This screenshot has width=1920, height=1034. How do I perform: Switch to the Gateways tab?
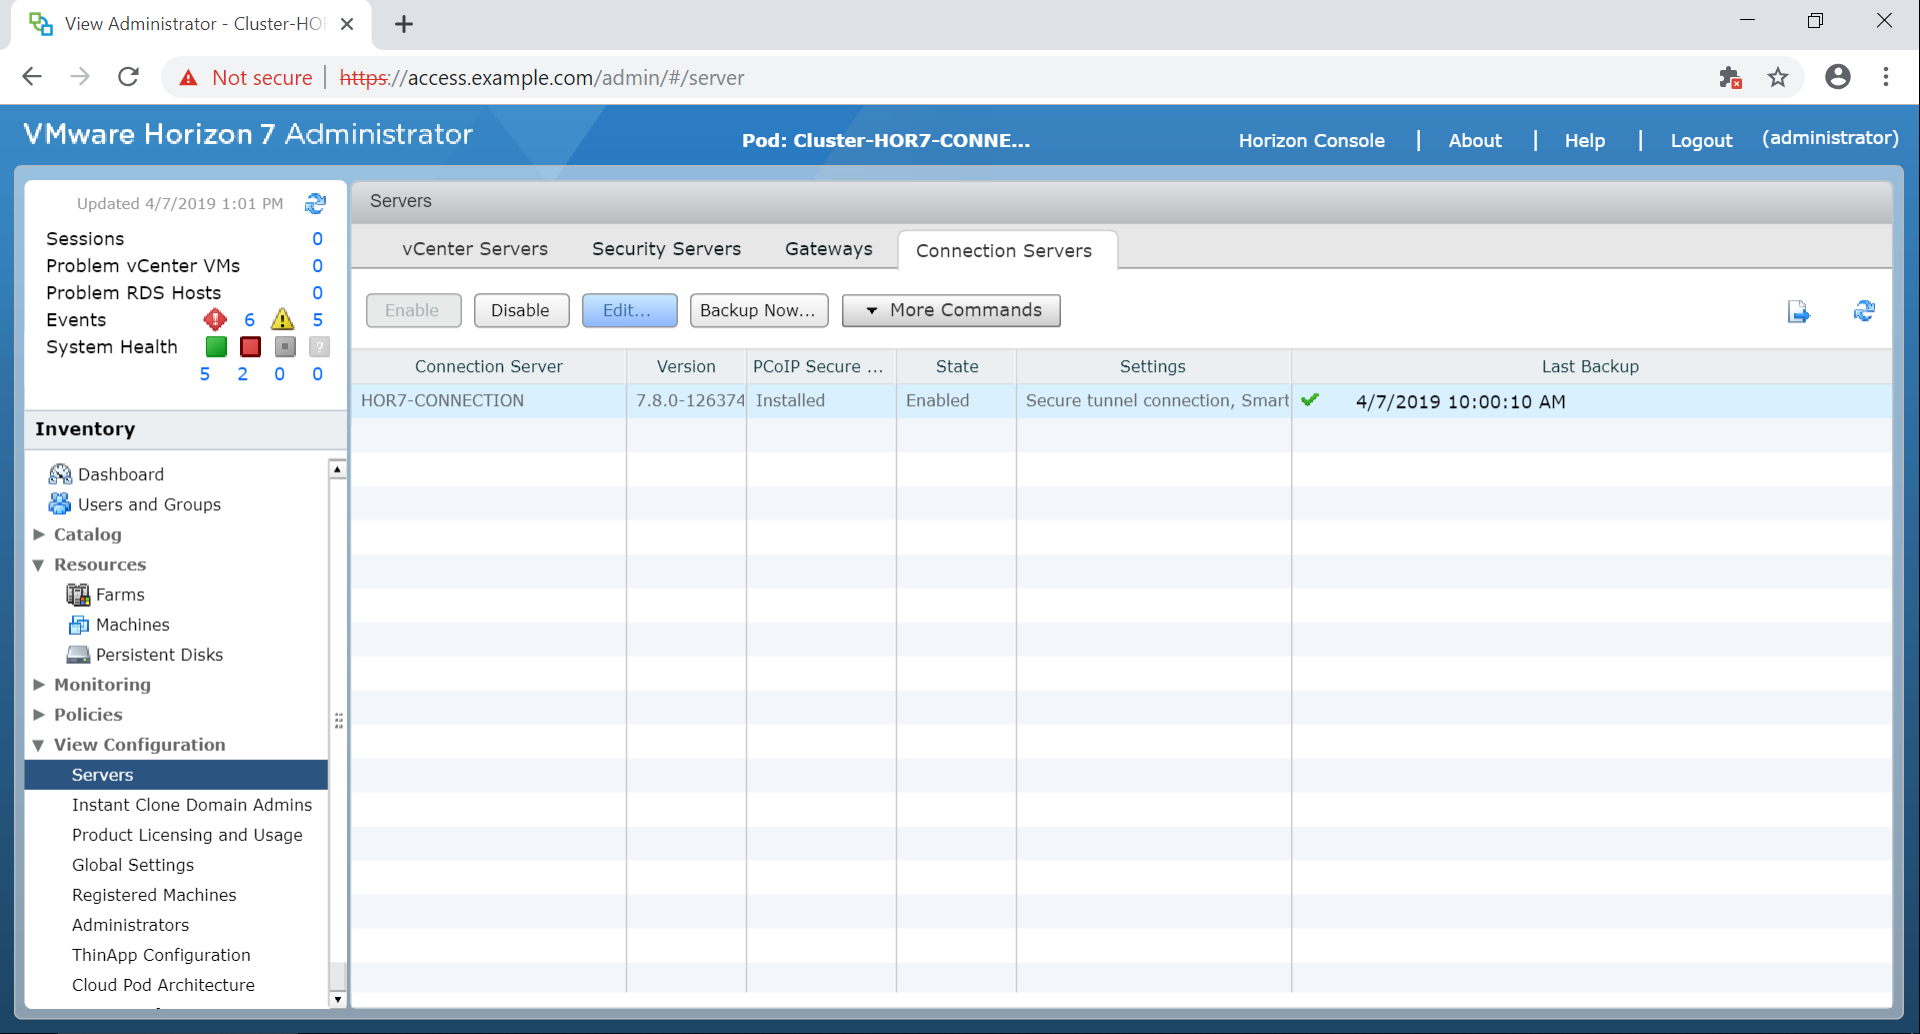point(828,249)
